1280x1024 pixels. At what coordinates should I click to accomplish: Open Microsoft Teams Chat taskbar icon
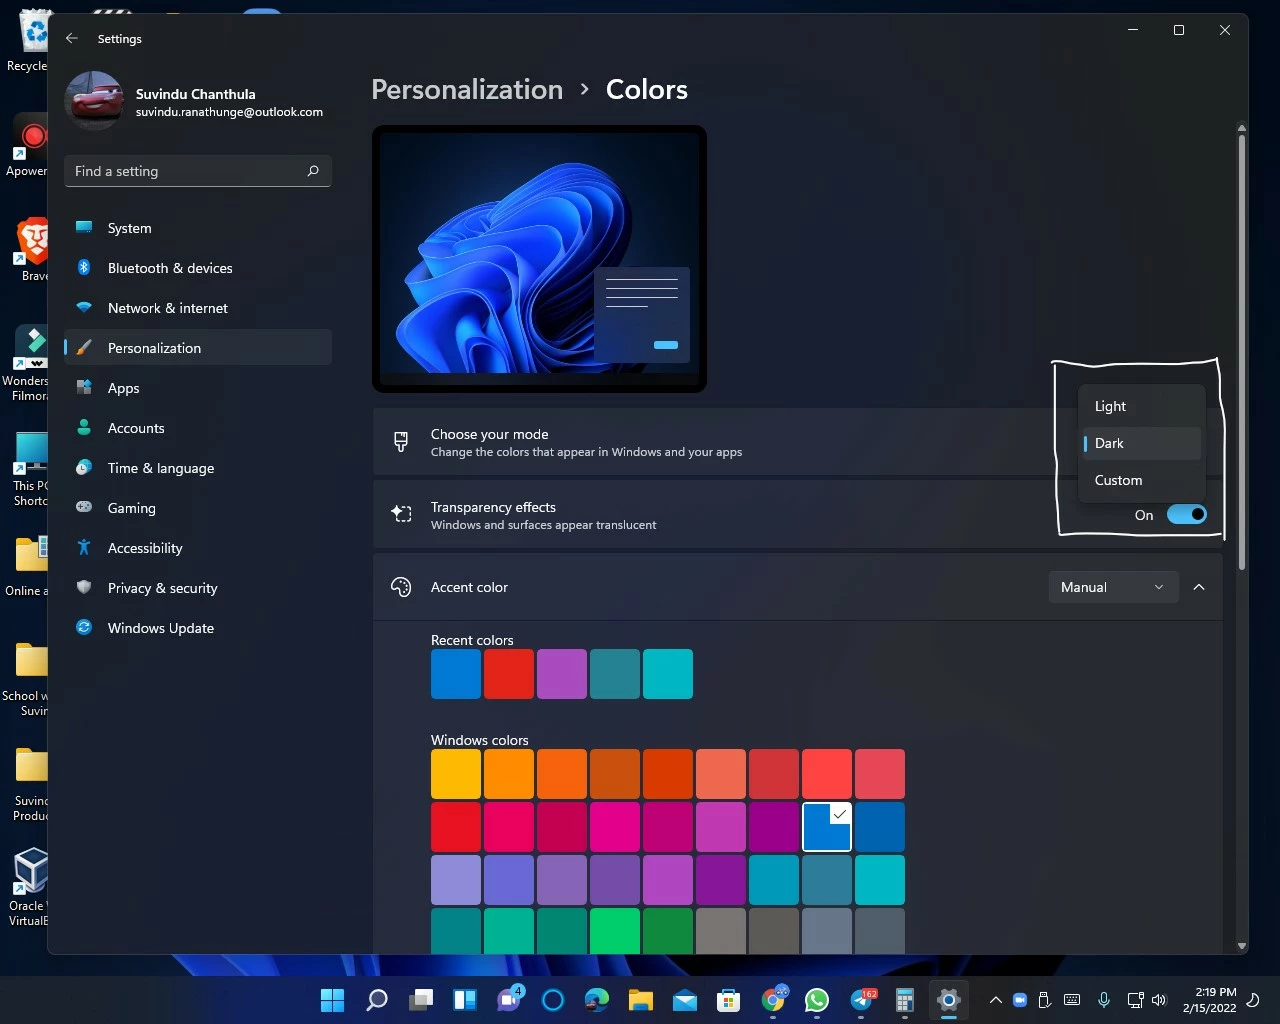pyautogui.click(x=509, y=1000)
